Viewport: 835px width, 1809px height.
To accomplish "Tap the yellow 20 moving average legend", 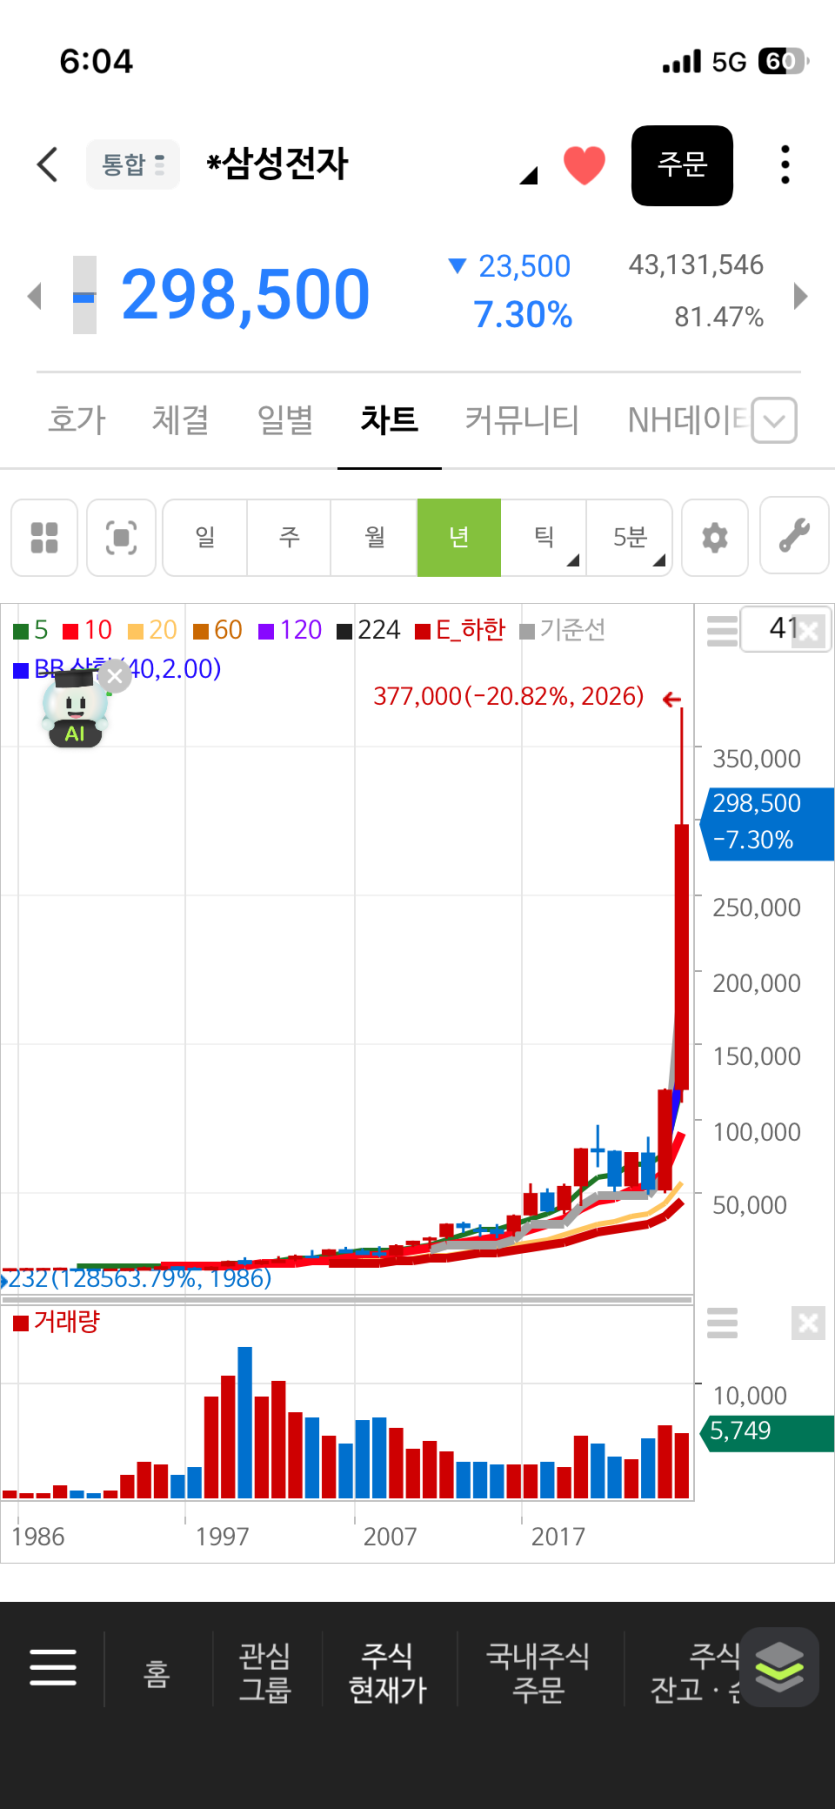I will pyautogui.click(x=152, y=630).
